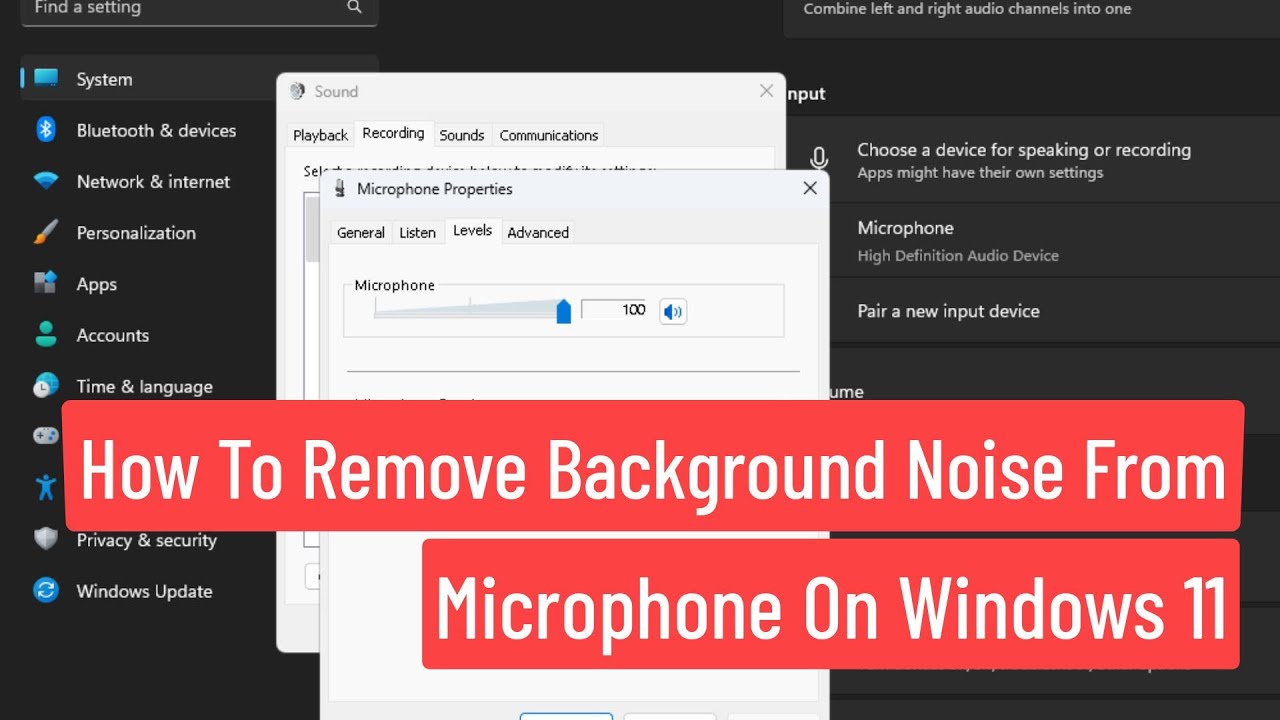Open Windows Update settings
The image size is (1280, 720).
pyautogui.click(x=145, y=591)
